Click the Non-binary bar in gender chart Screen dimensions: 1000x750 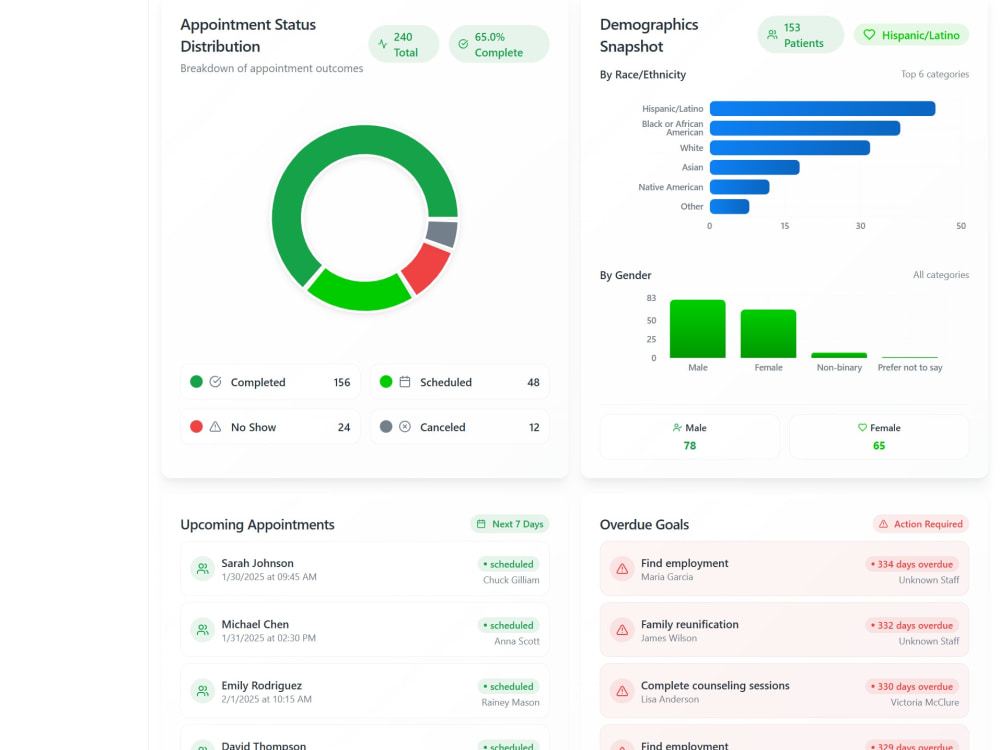[839, 355]
